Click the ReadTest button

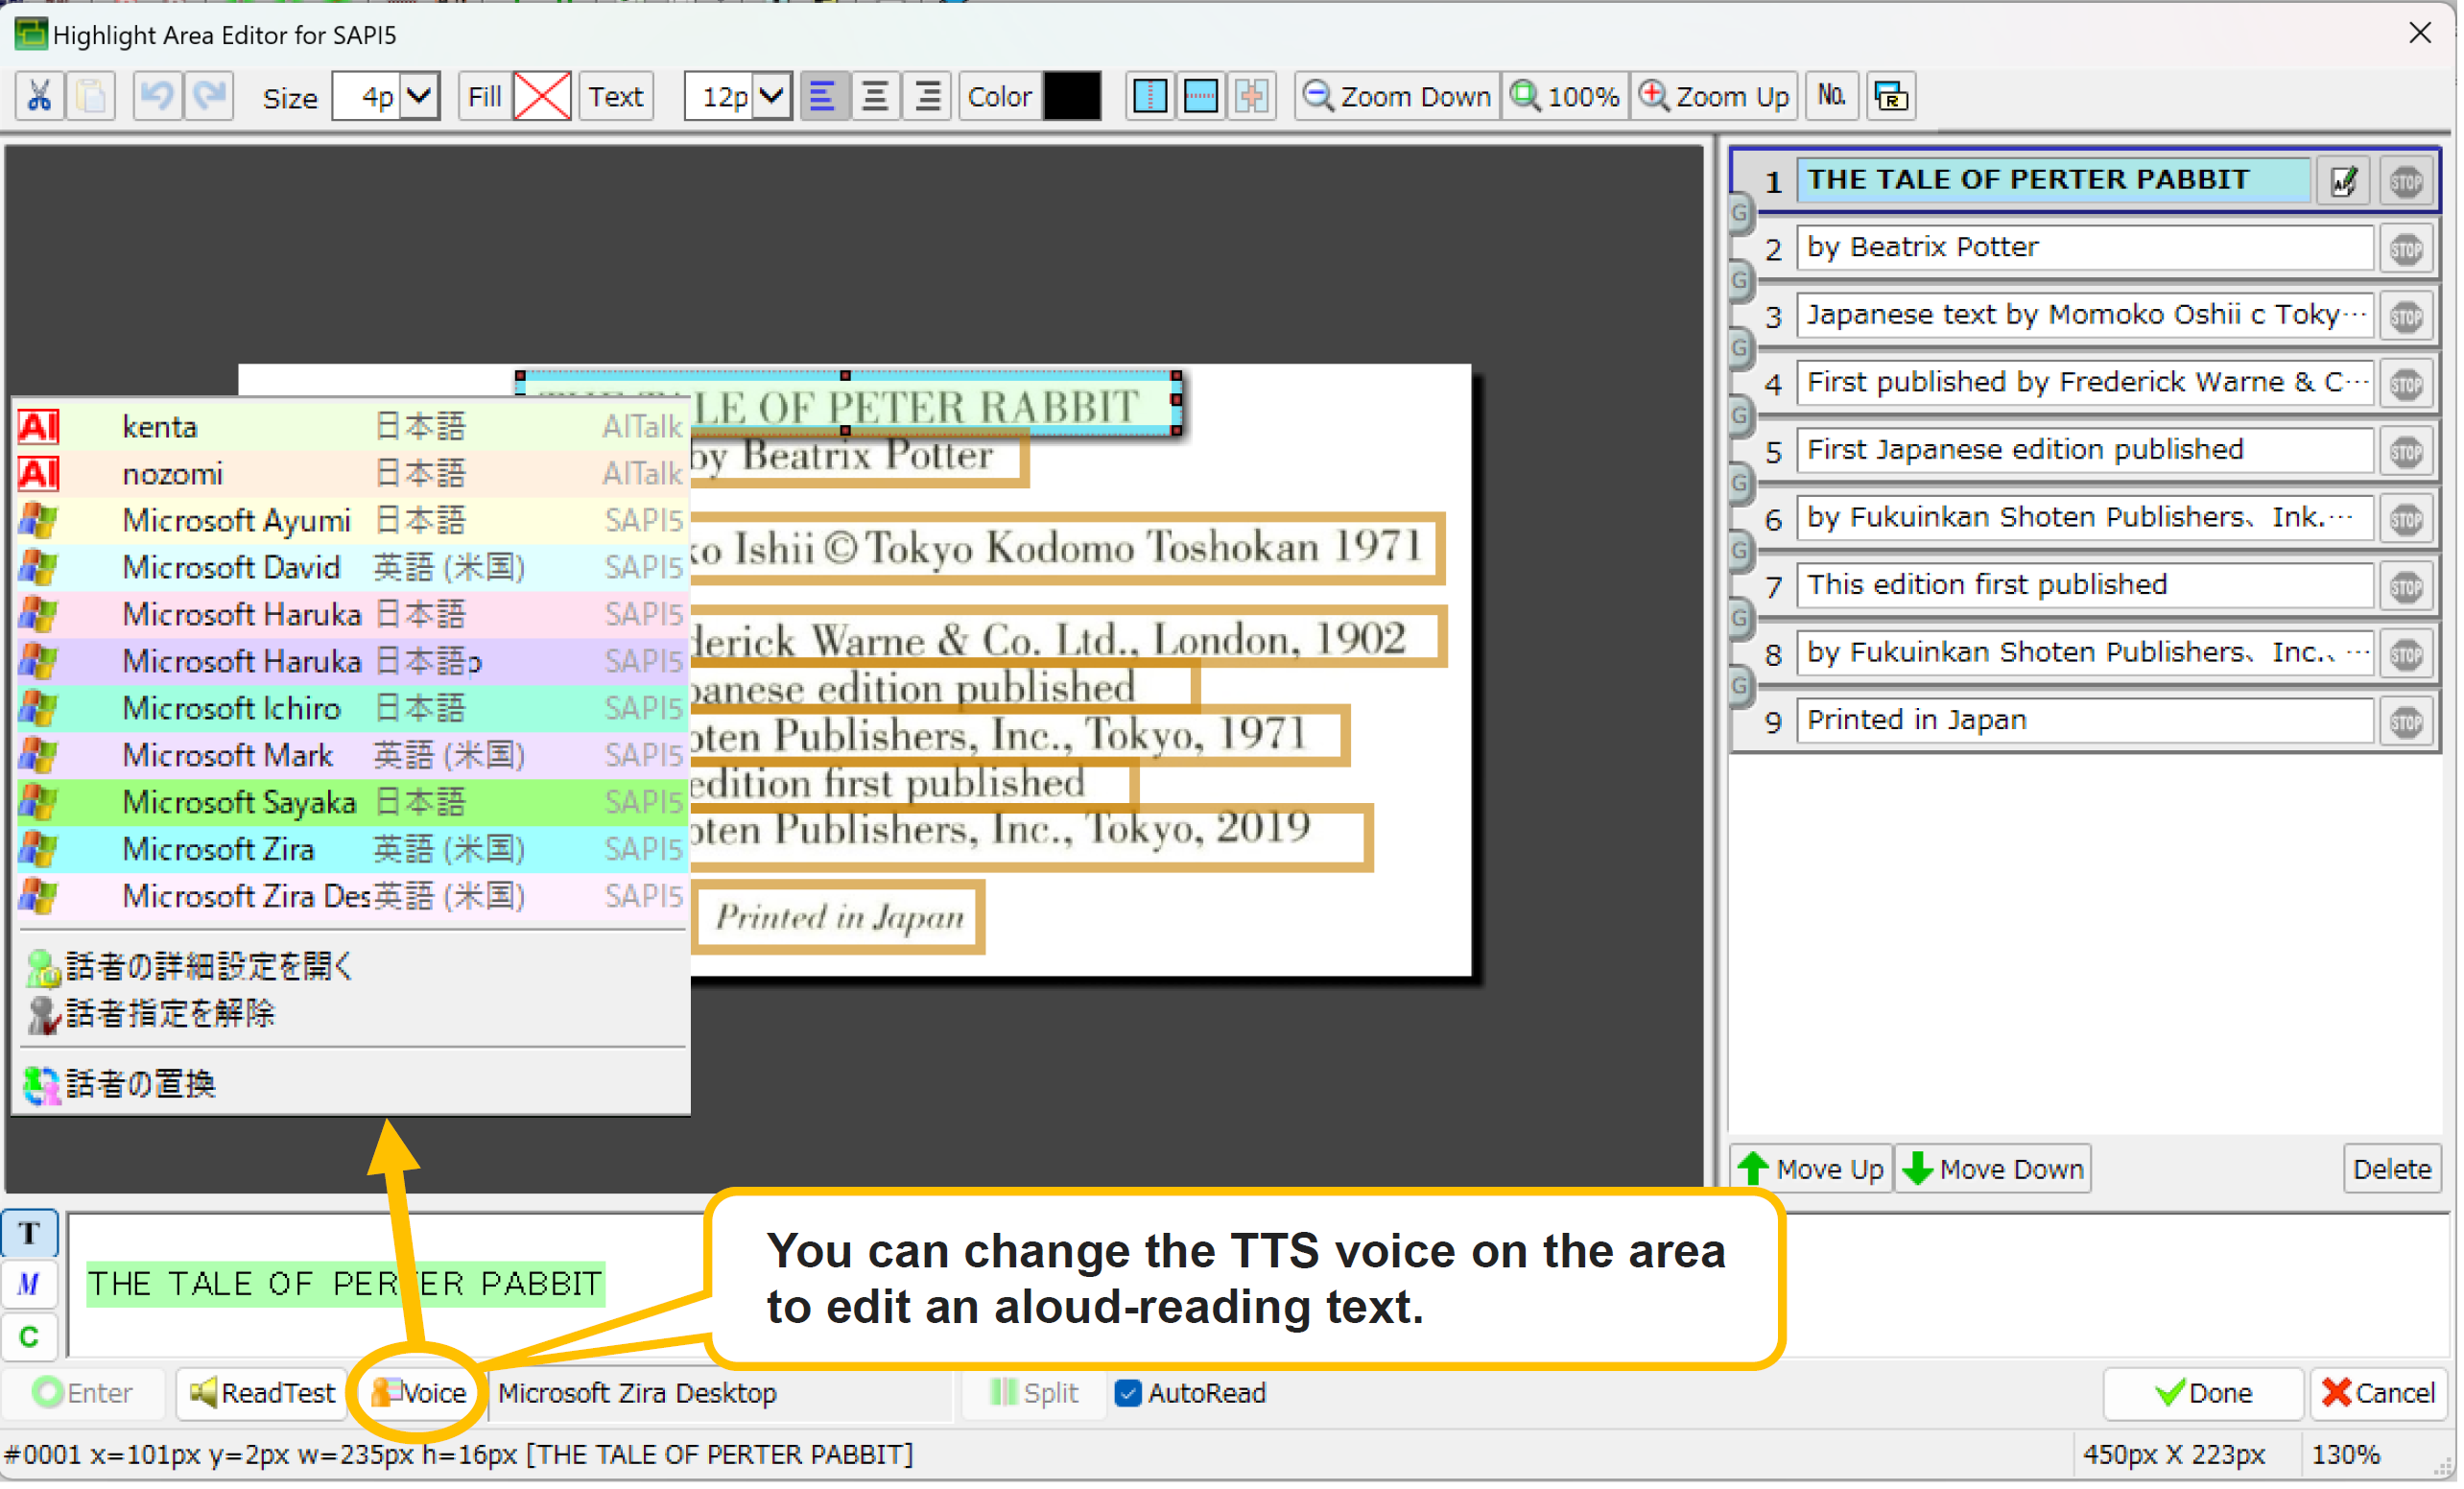[x=262, y=1394]
